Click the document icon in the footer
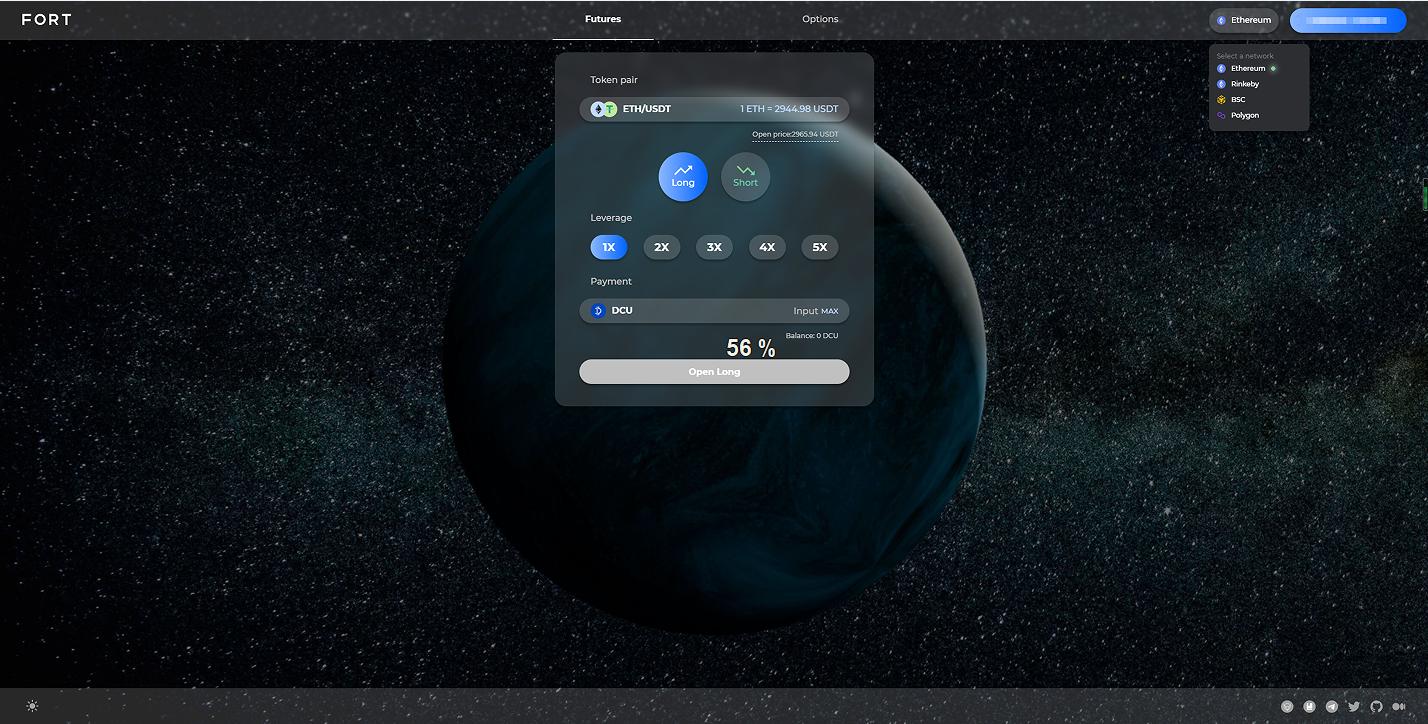This screenshot has width=1428, height=724. coord(1309,707)
